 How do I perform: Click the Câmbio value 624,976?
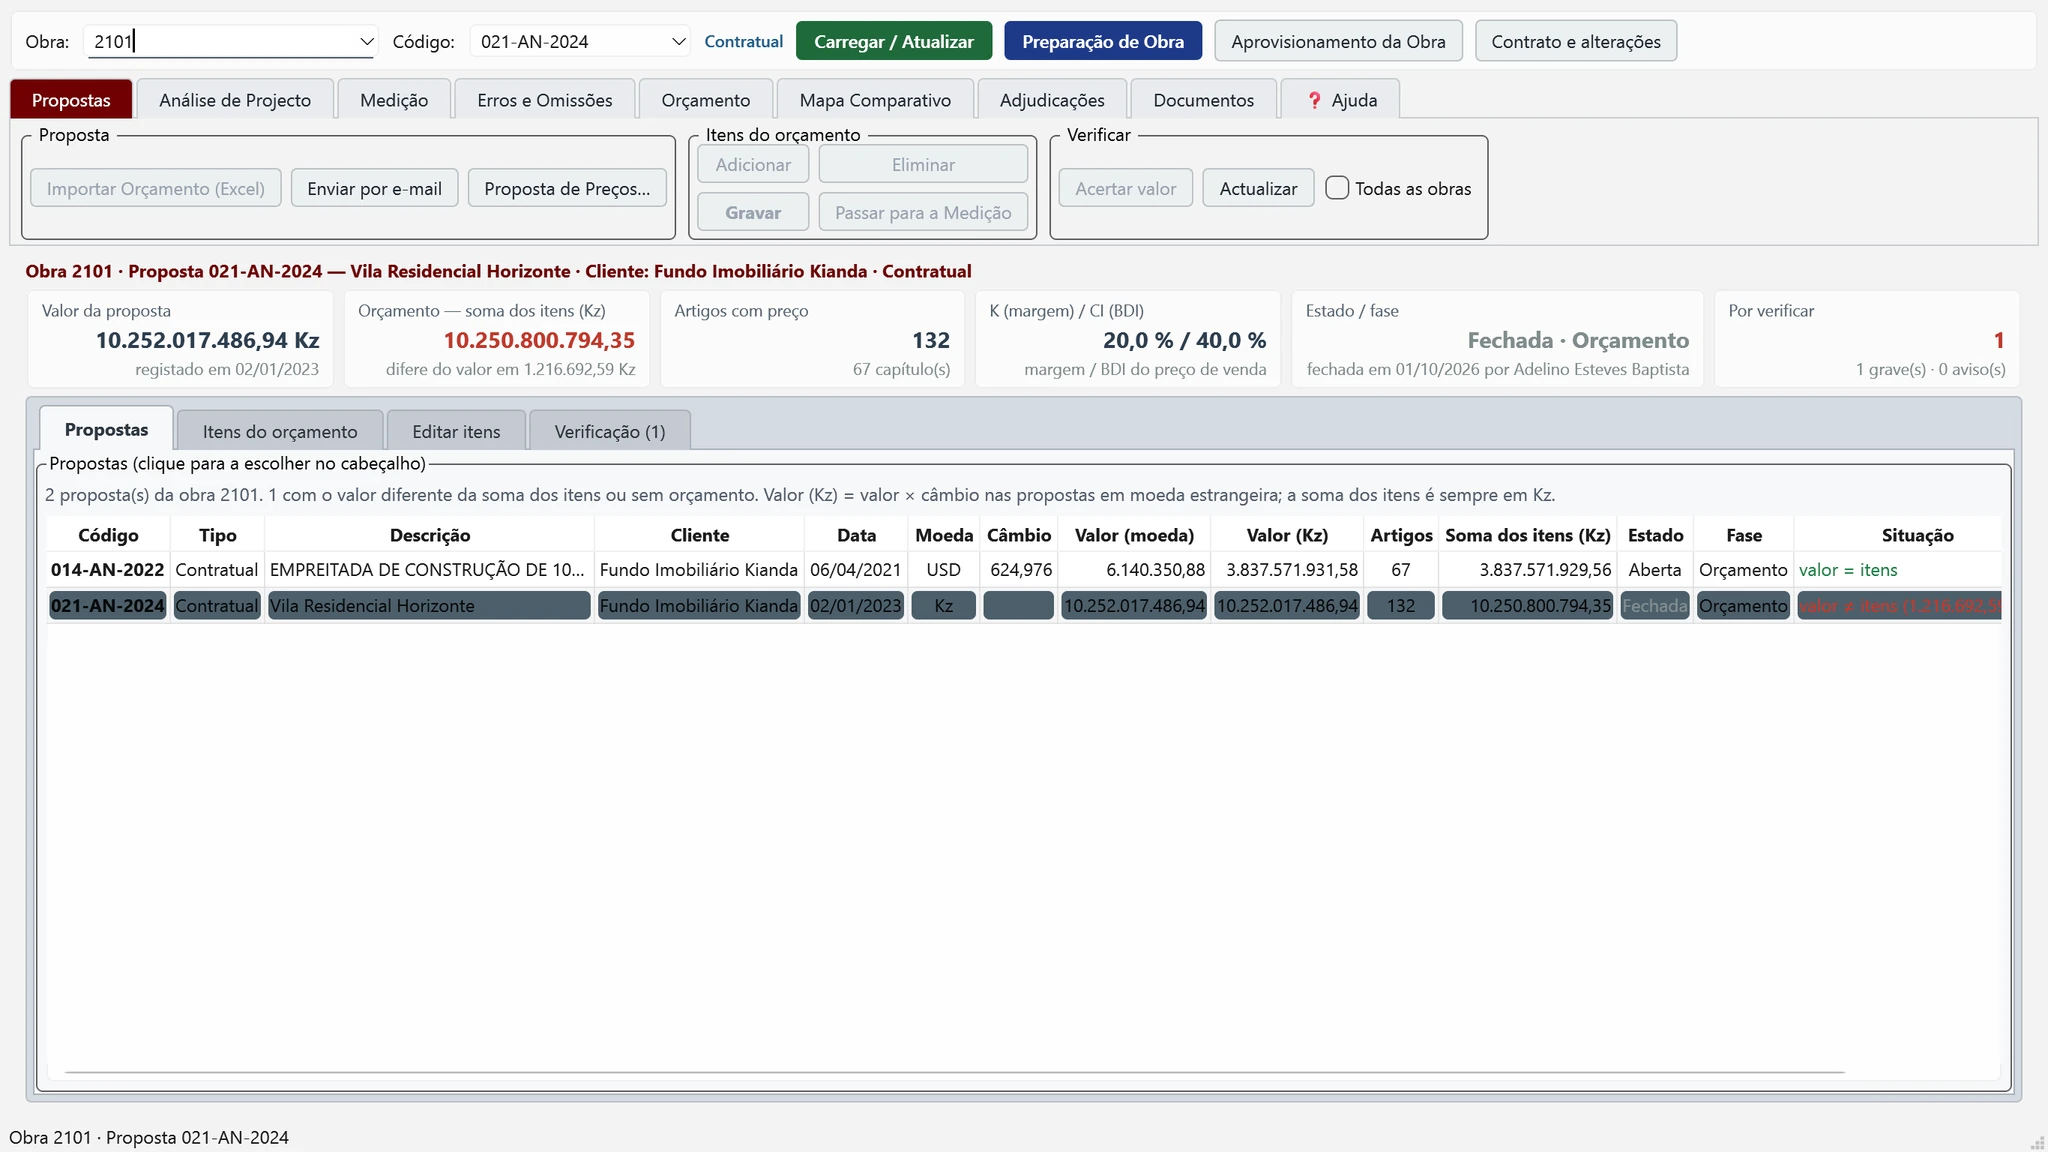pos(1020,570)
